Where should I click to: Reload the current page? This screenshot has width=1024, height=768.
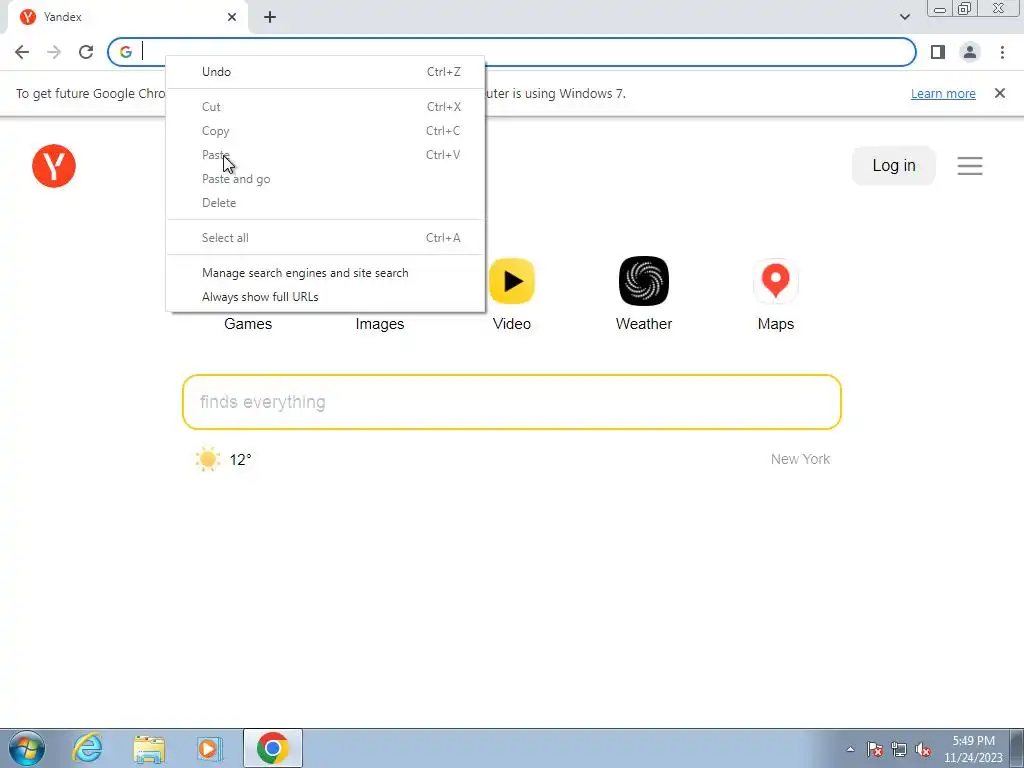coord(86,52)
